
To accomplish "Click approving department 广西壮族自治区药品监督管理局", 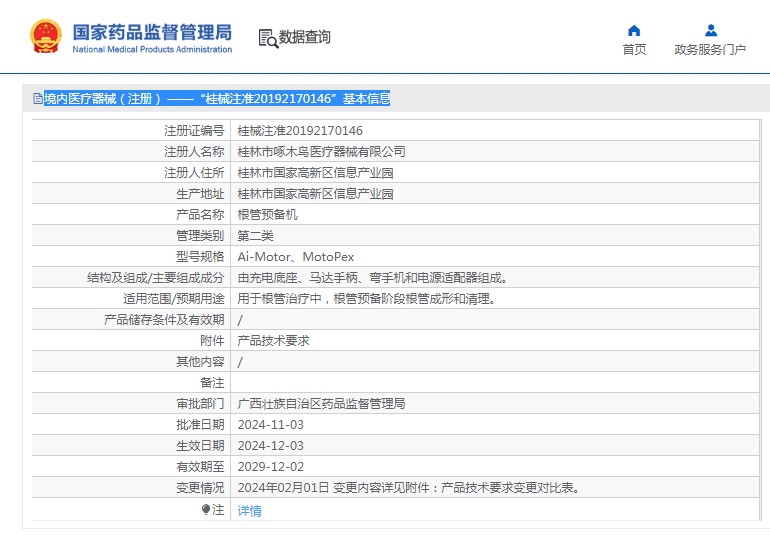I will [x=322, y=404].
